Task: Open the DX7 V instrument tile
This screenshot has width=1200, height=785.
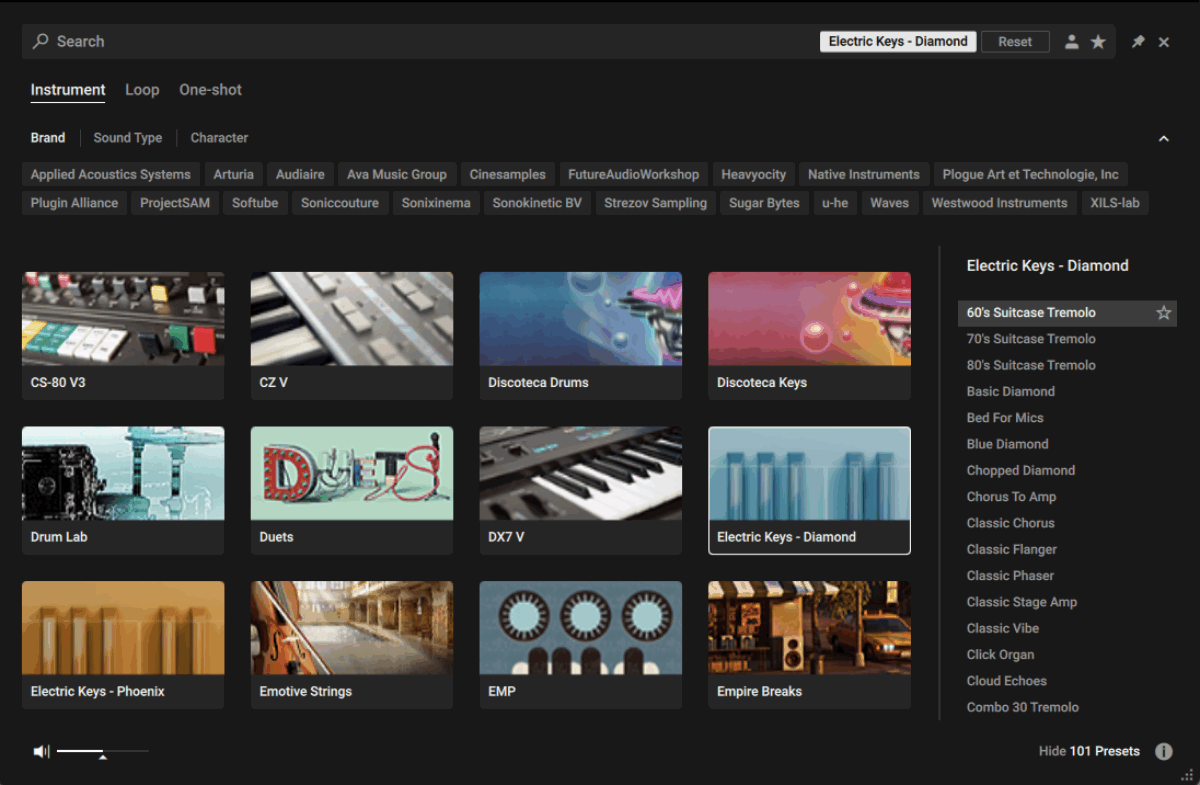Action: [581, 491]
